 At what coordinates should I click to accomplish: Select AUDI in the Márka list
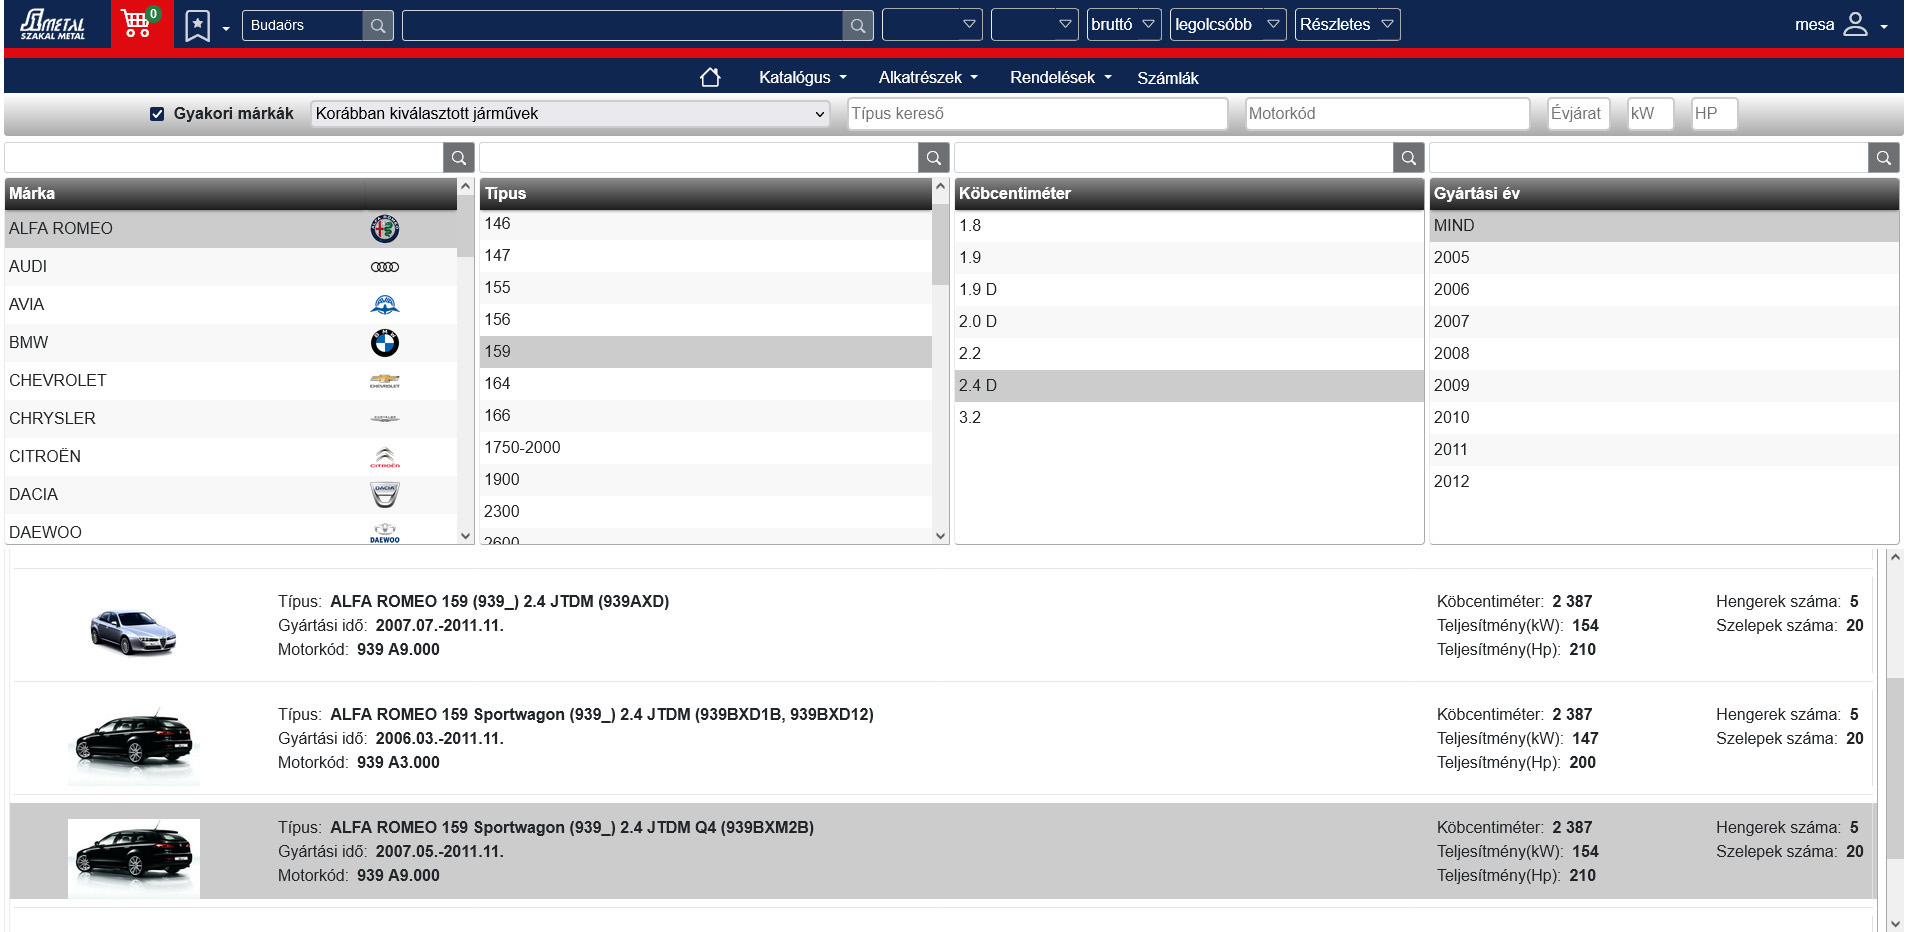231,267
